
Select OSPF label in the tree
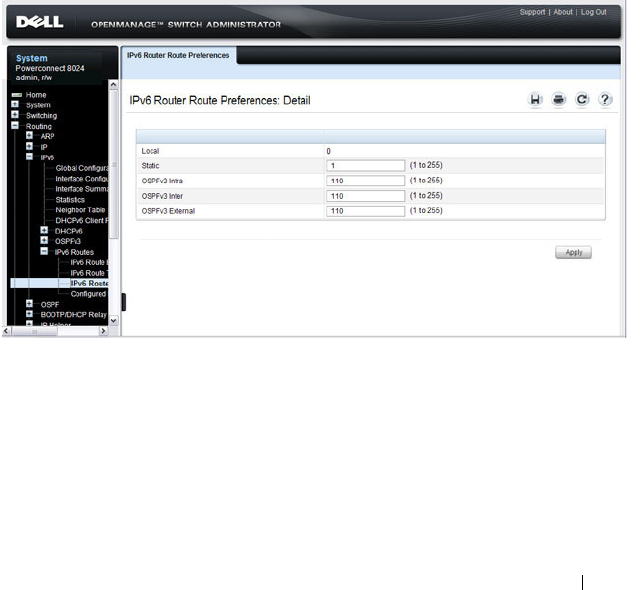pyautogui.click(x=49, y=305)
